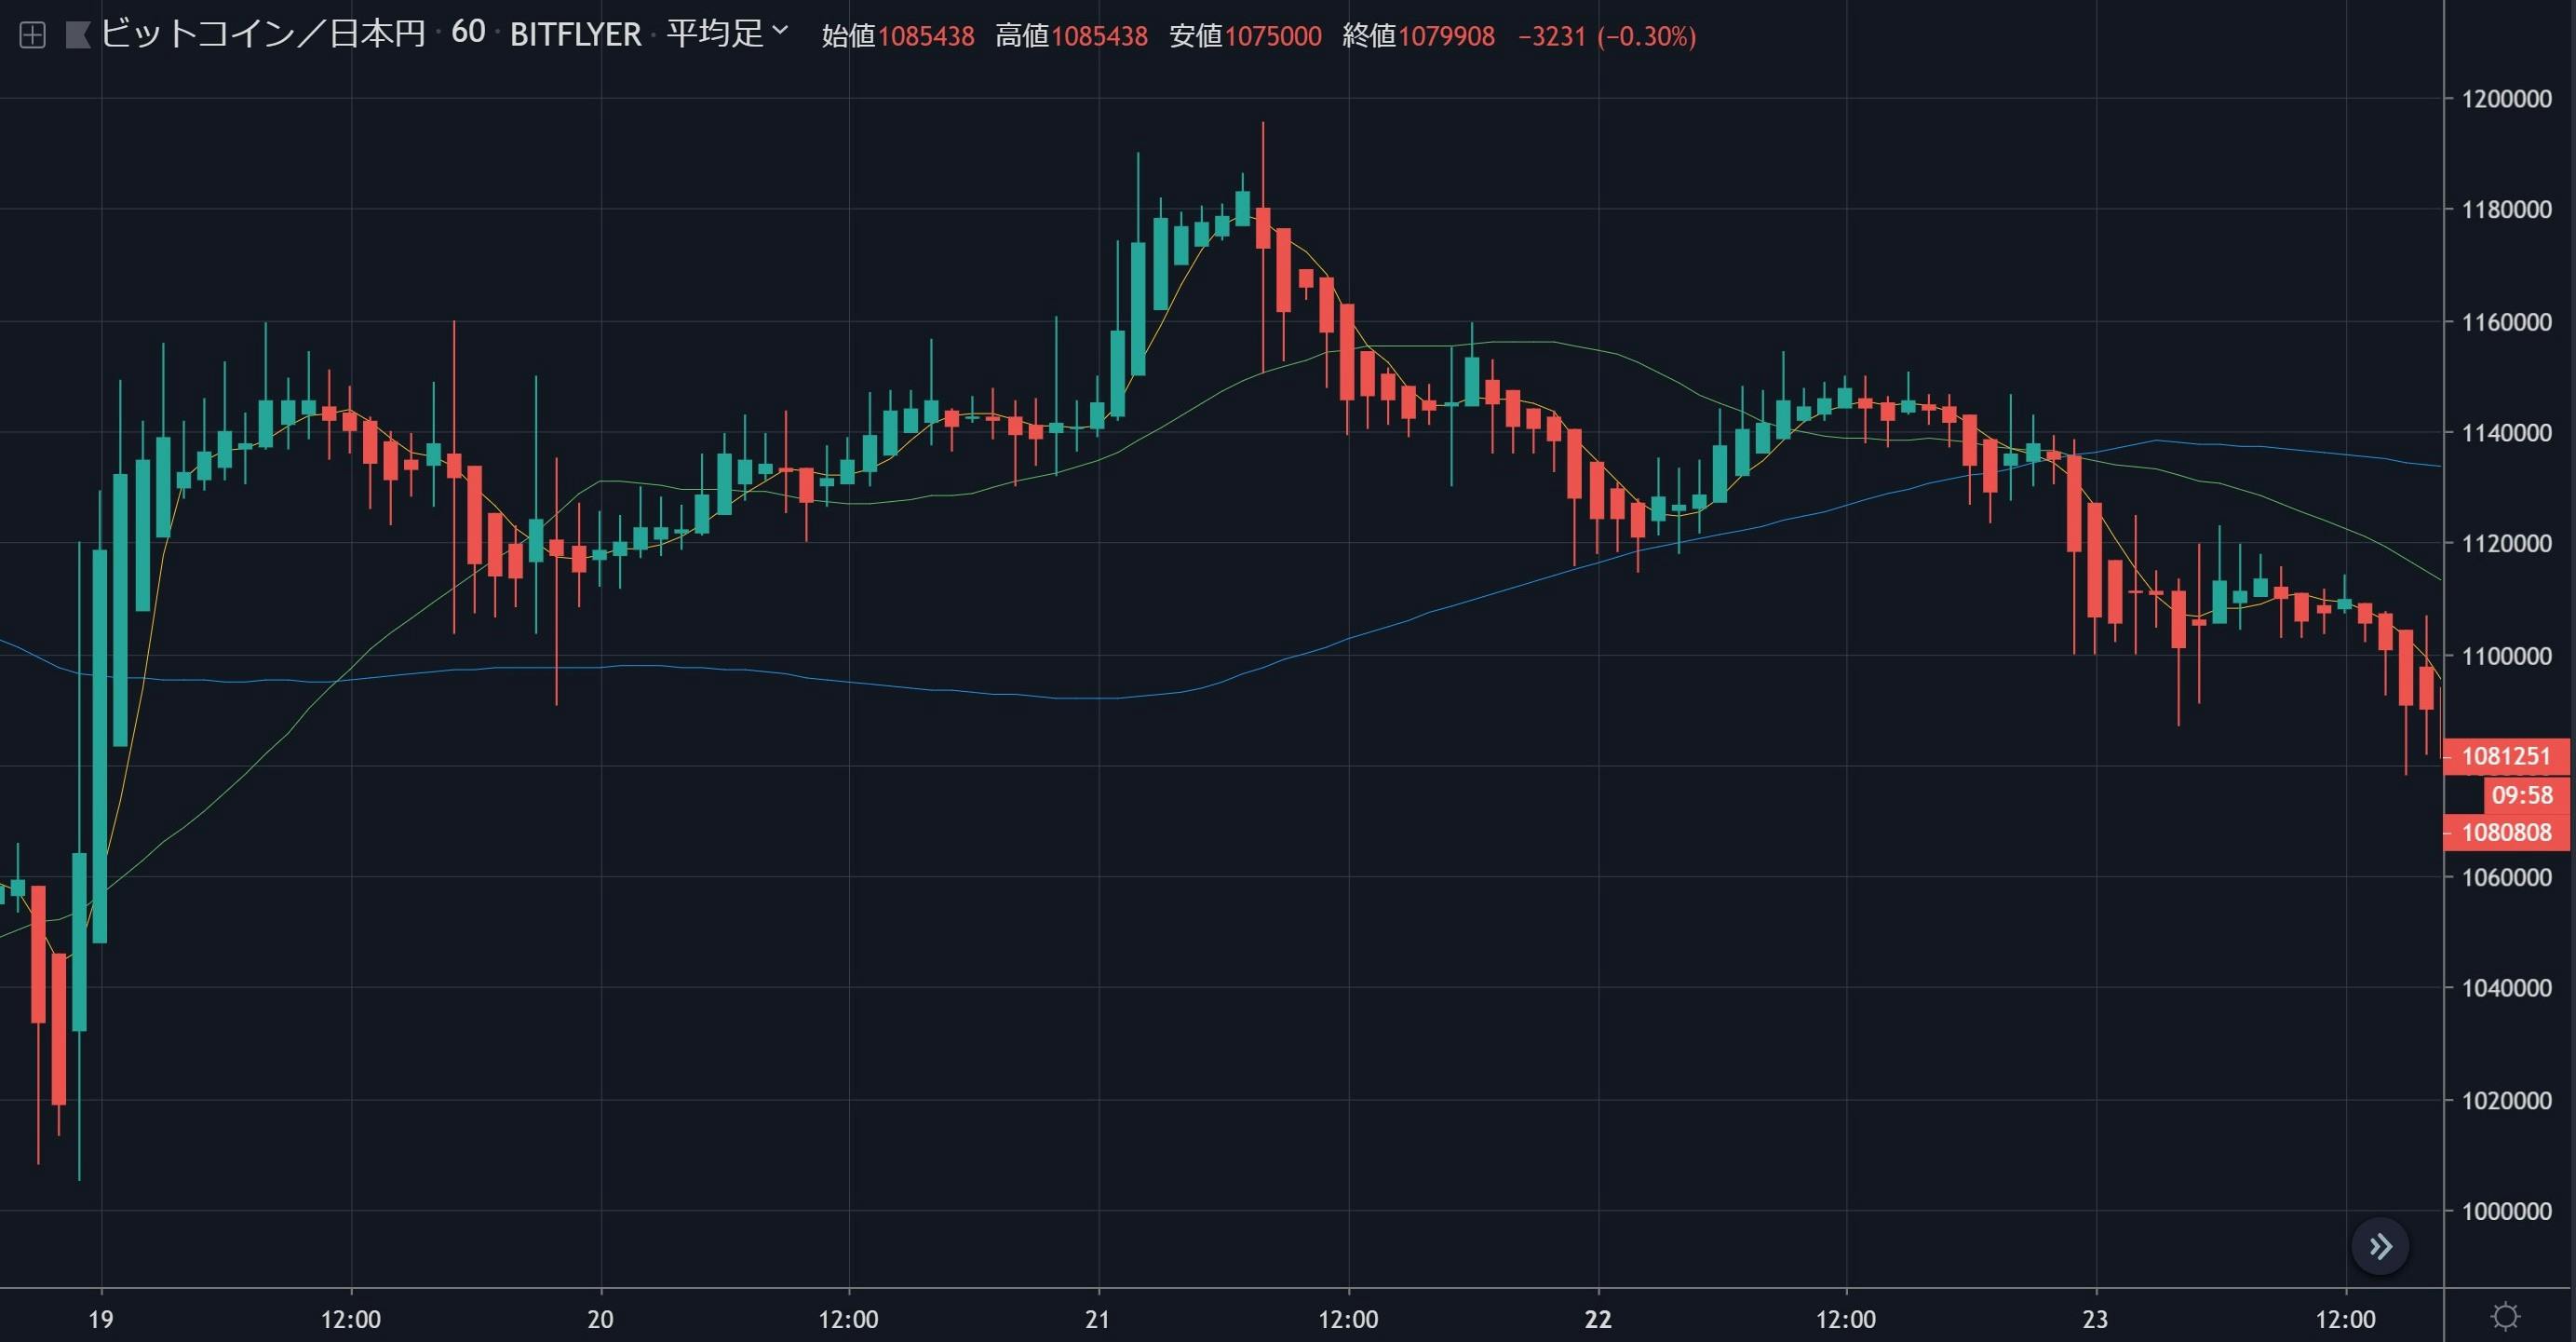Click the 1080808 price label
2576x1342 pixels.
pyautogui.click(x=2506, y=832)
